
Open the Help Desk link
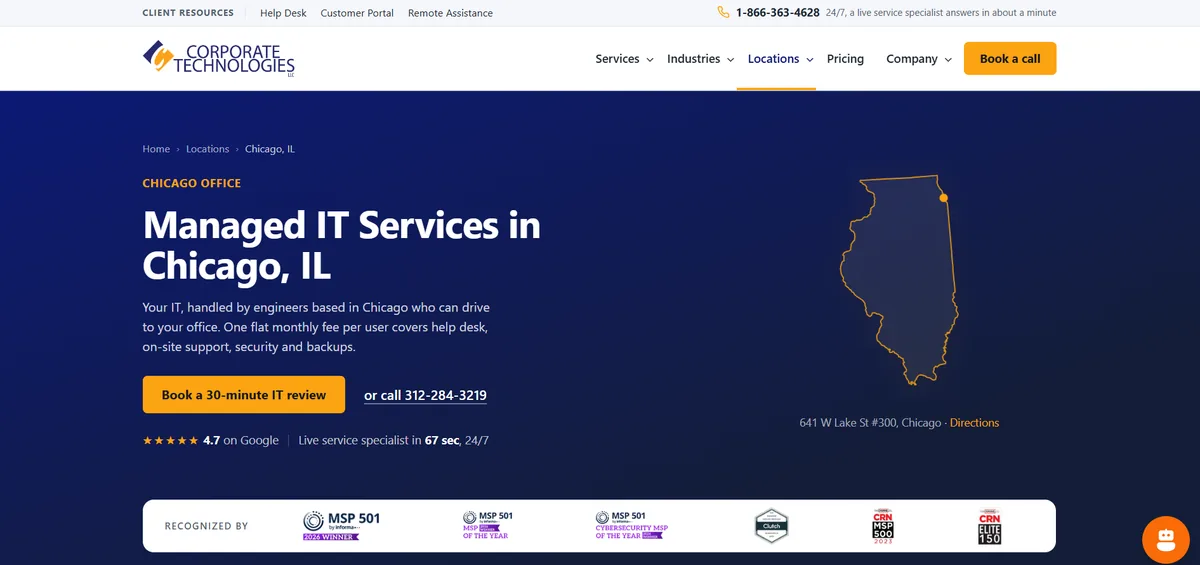(x=283, y=13)
